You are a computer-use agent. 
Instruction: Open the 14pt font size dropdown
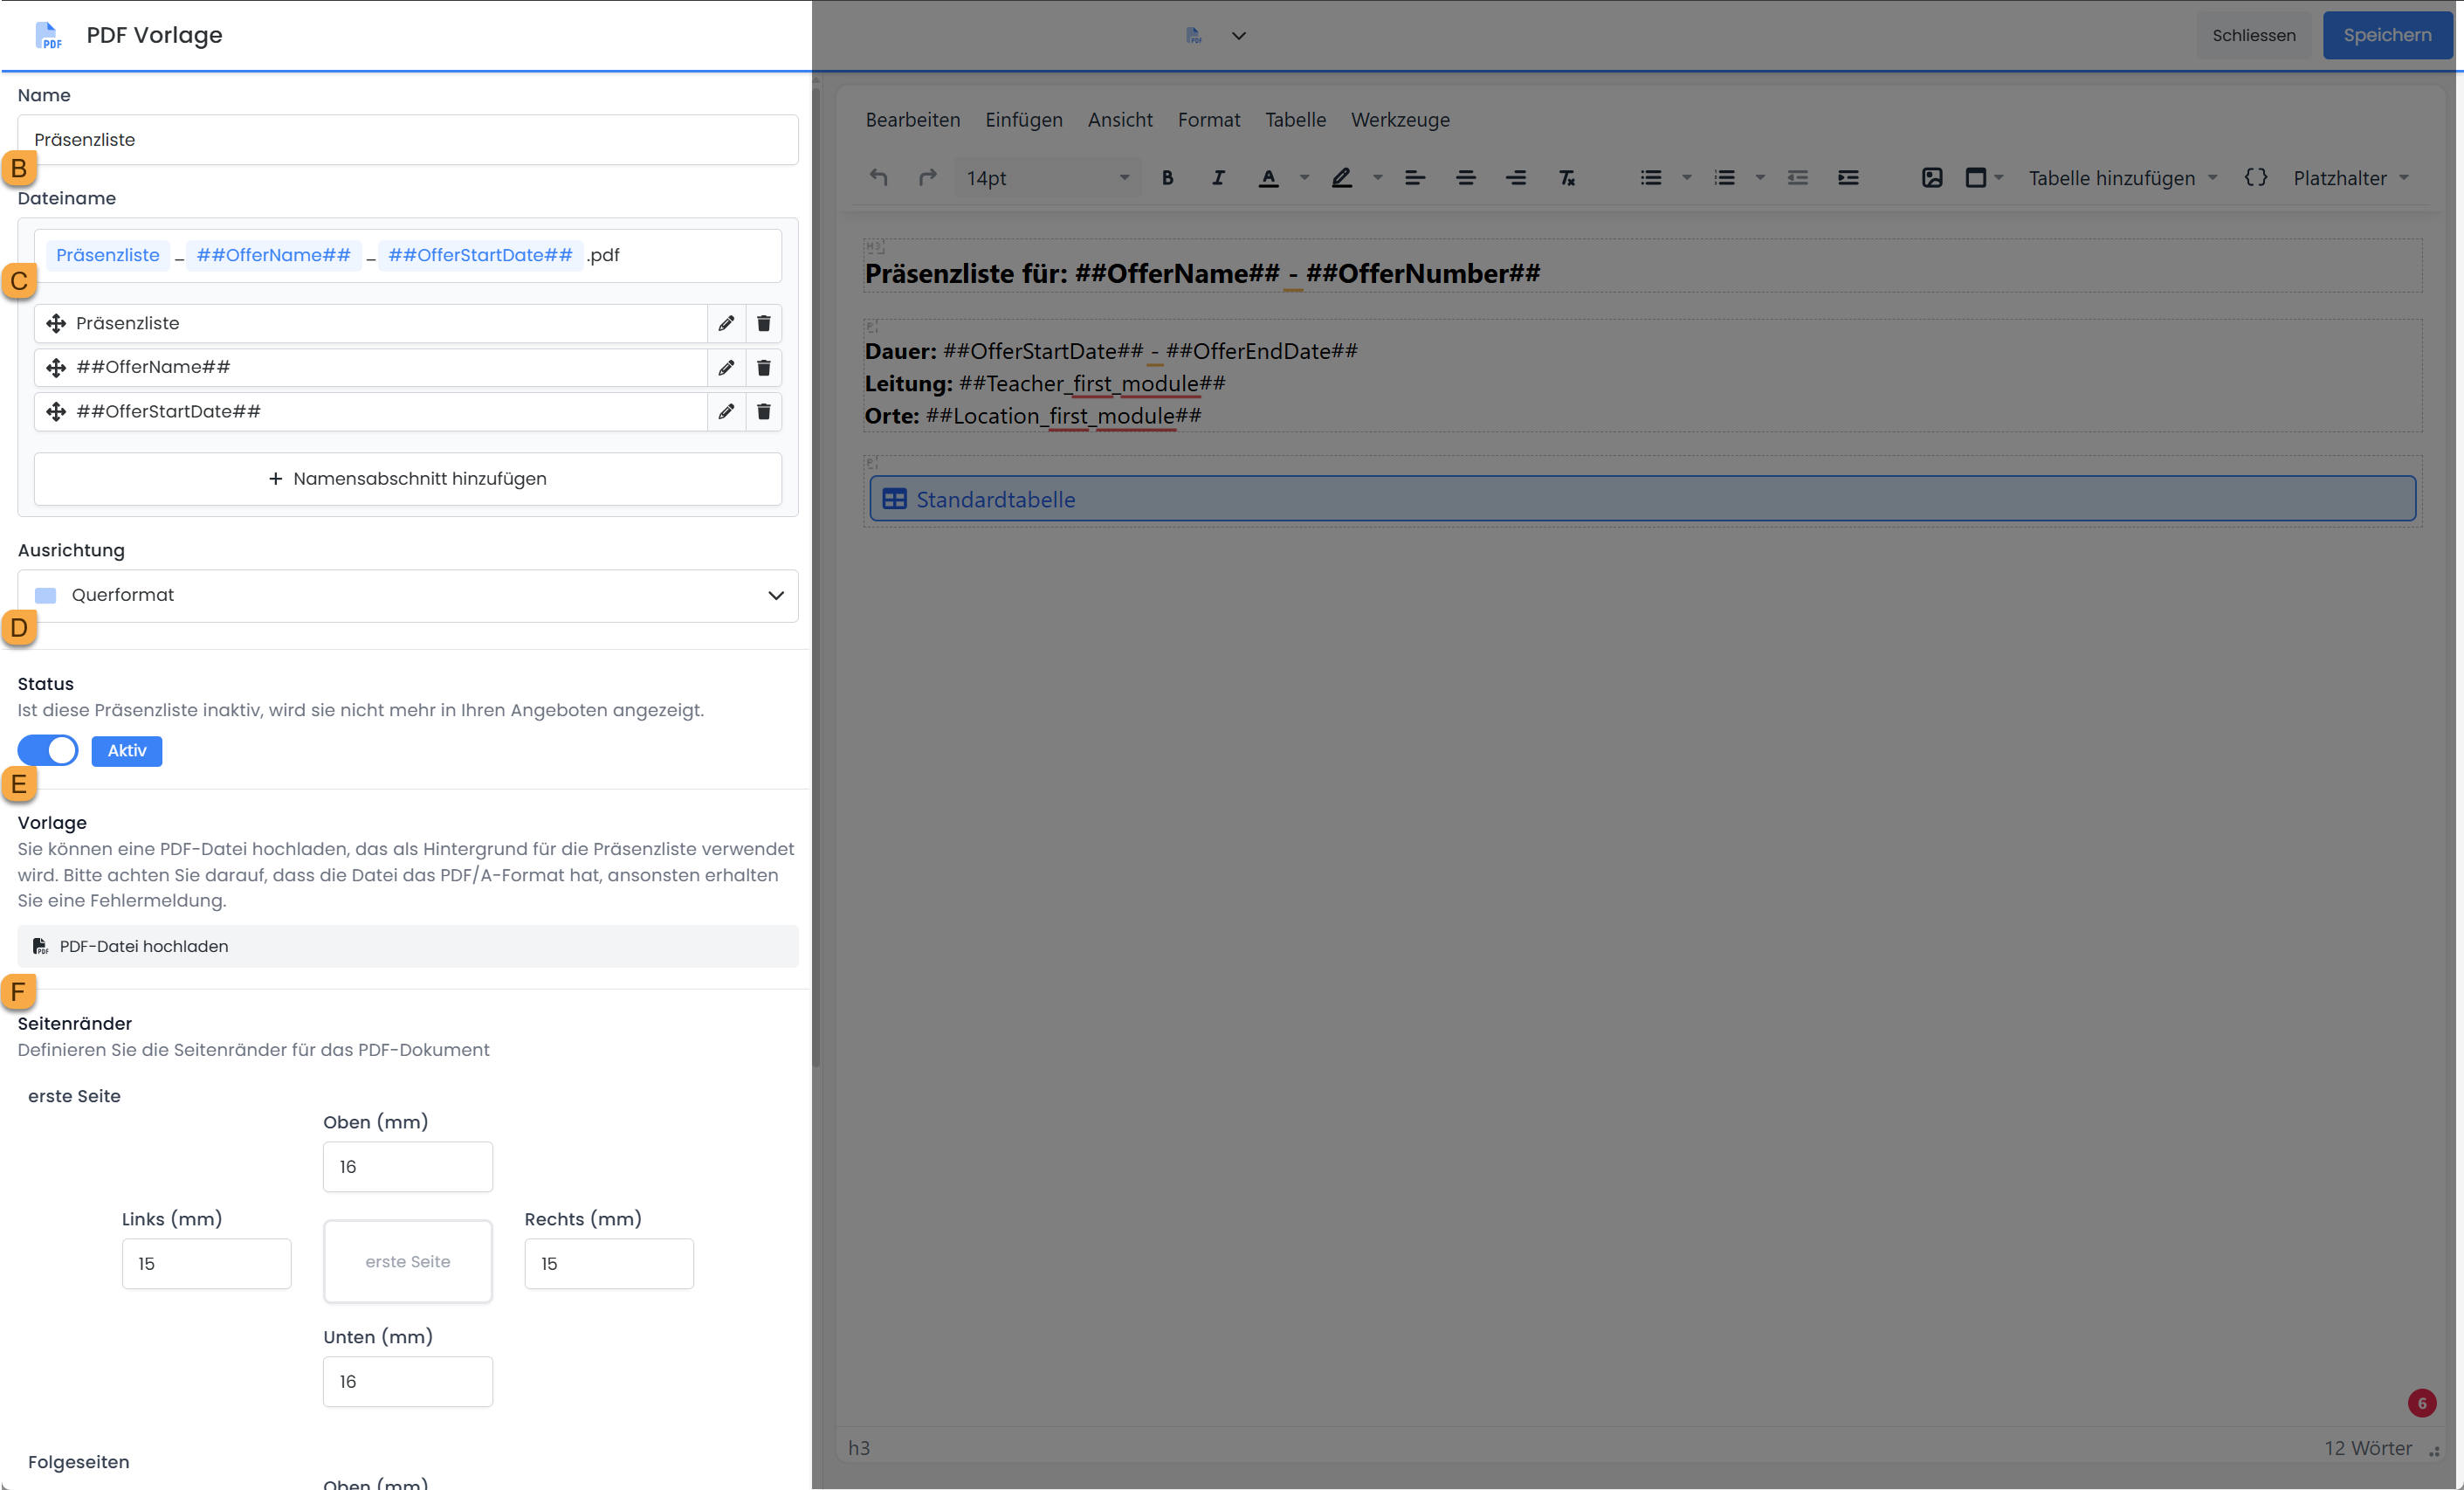[x=1046, y=178]
